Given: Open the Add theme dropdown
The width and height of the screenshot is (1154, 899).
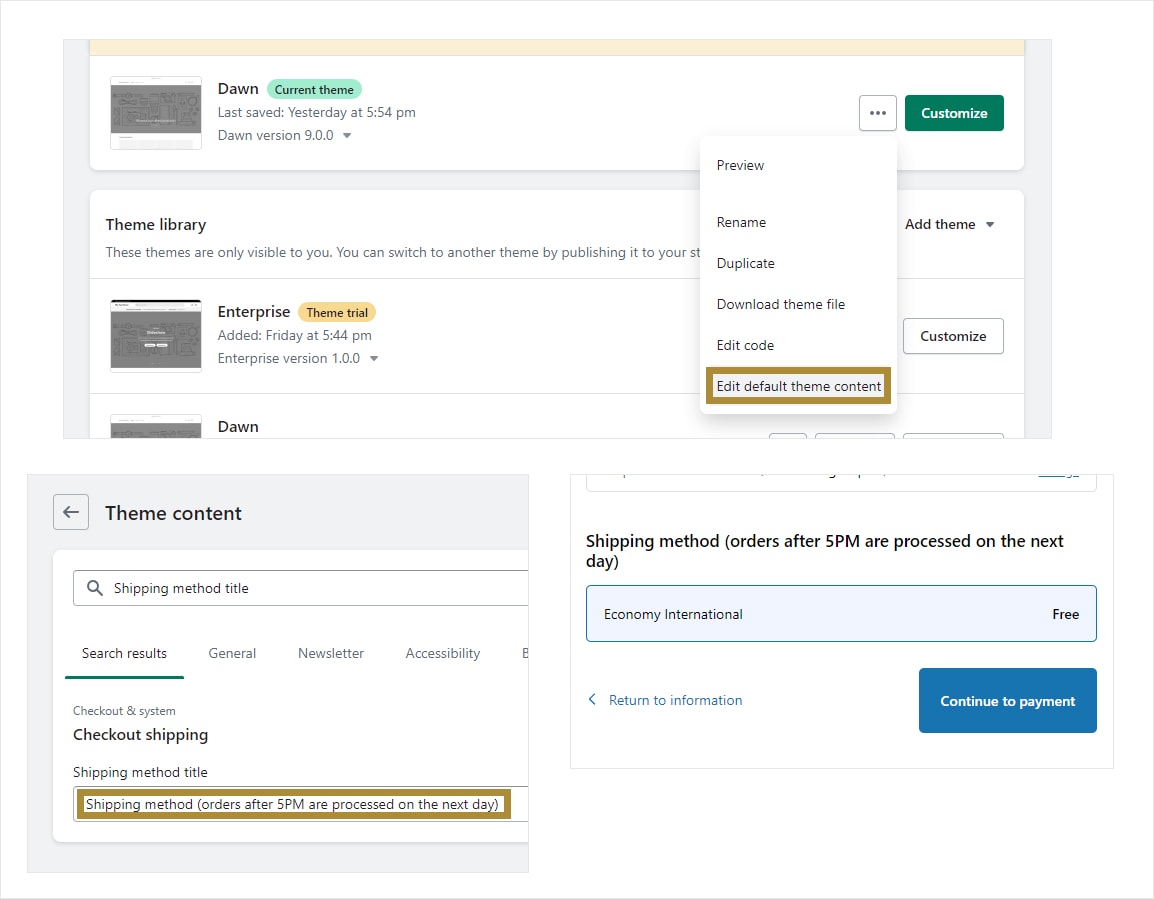Looking at the screenshot, I should click(x=949, y=224).
